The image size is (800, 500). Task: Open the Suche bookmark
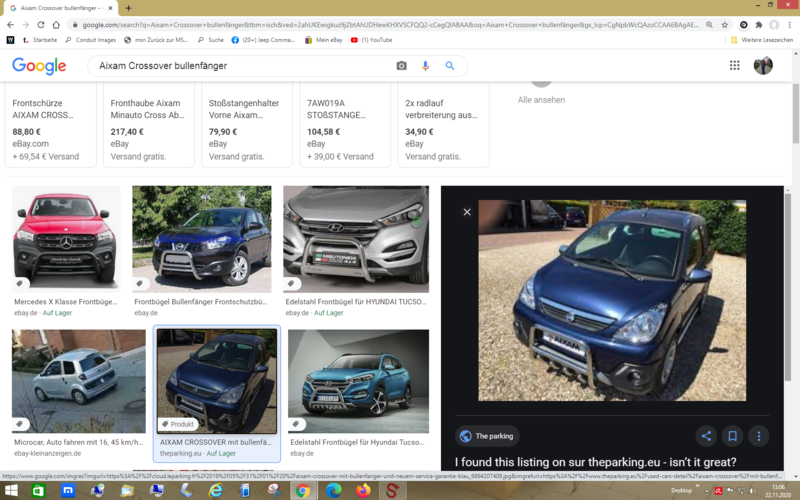tap(210, 40)
